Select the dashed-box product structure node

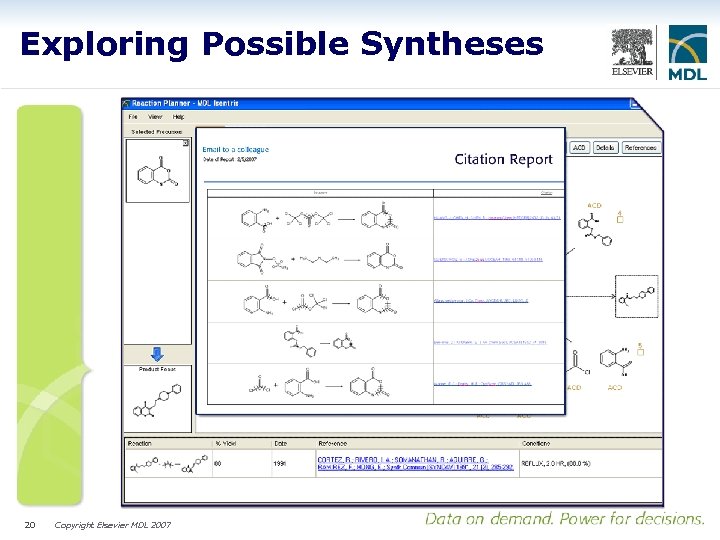(x=636, y=296)
